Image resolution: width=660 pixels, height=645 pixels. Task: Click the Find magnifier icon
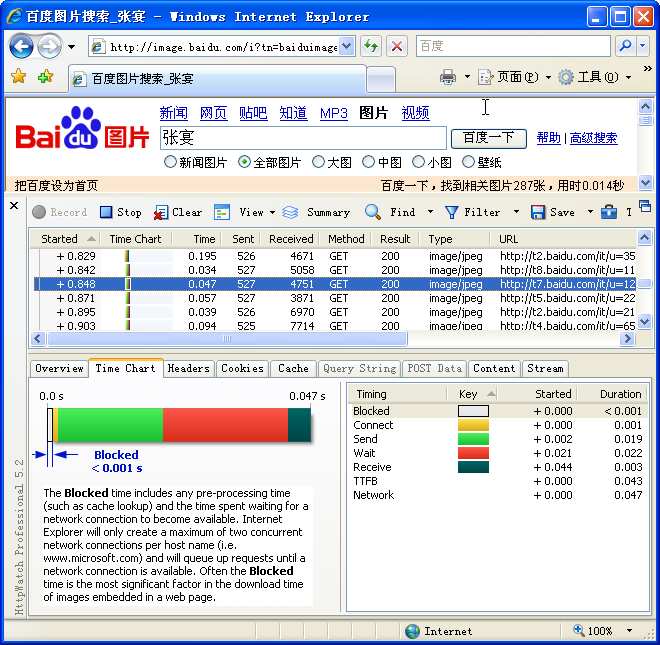[373, 212]
